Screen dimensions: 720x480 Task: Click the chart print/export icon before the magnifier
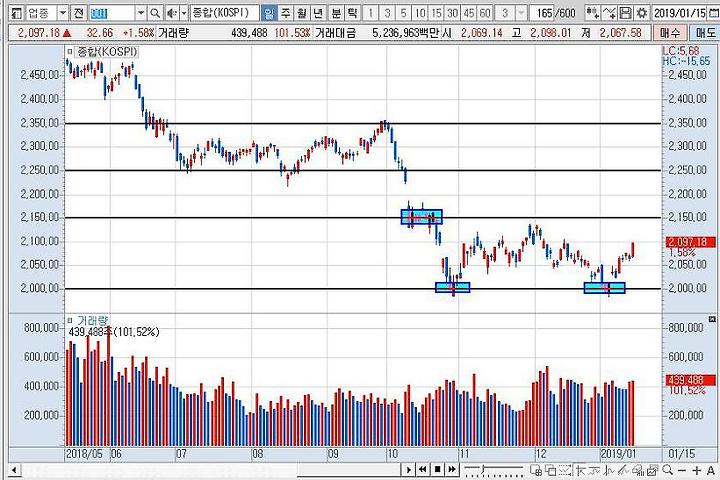(x=652, y=470)
